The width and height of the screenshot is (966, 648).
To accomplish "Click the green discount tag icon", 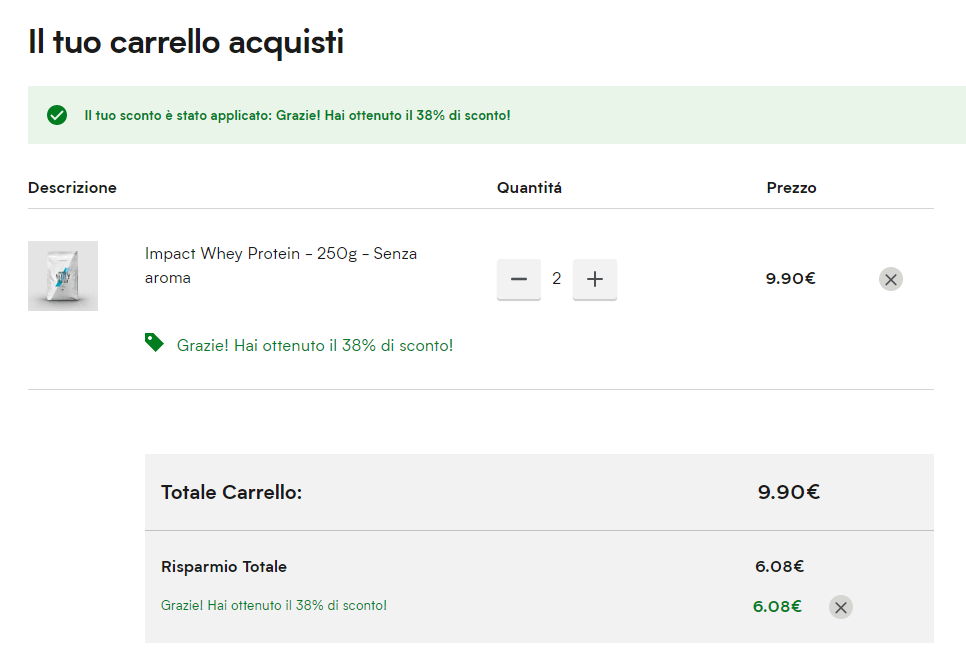I will [154, 343].
